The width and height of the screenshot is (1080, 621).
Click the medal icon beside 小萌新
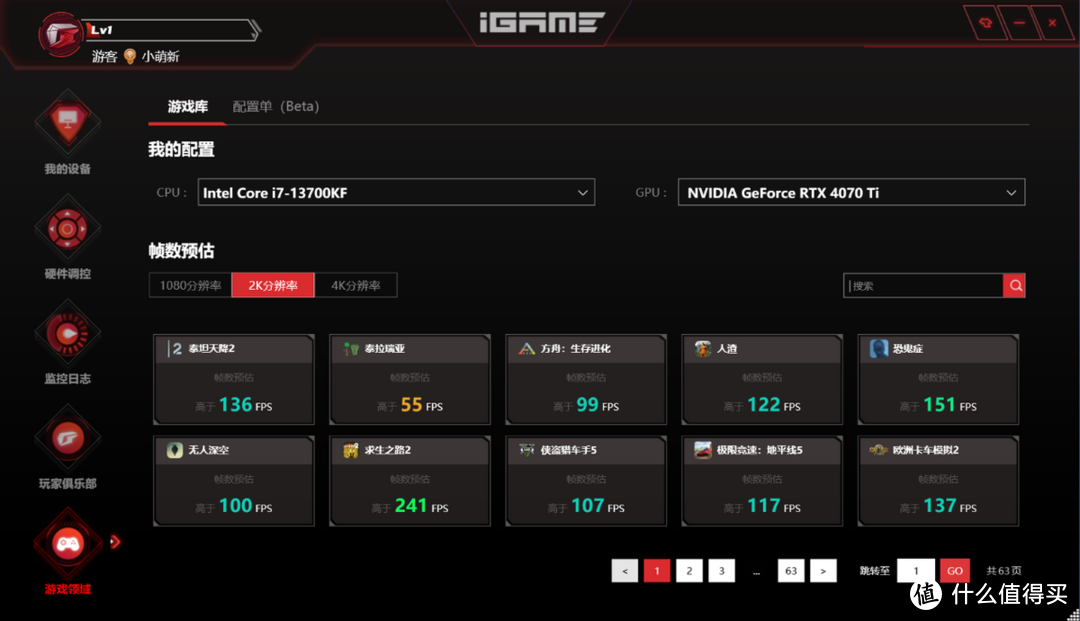coord(129,56)
